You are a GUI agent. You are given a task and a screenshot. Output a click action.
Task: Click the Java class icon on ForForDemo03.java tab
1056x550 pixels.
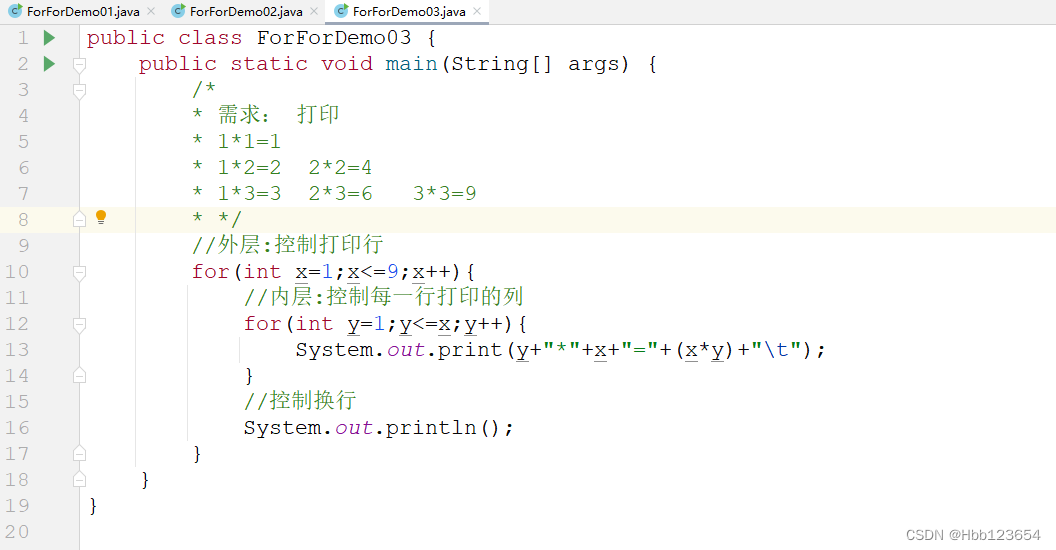point(341,11)
